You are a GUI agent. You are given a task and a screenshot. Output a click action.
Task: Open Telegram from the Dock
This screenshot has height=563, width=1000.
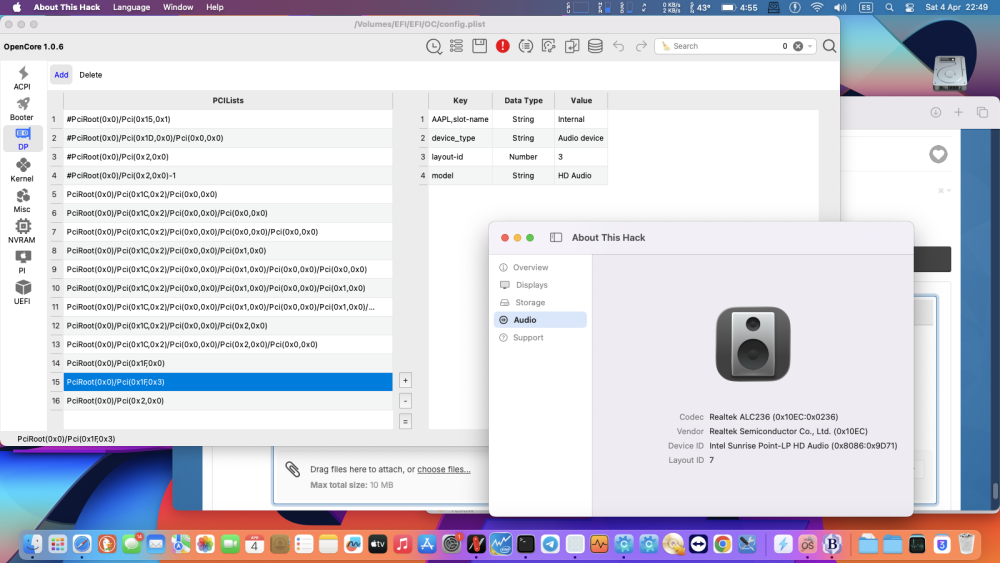tap(550, 544)
